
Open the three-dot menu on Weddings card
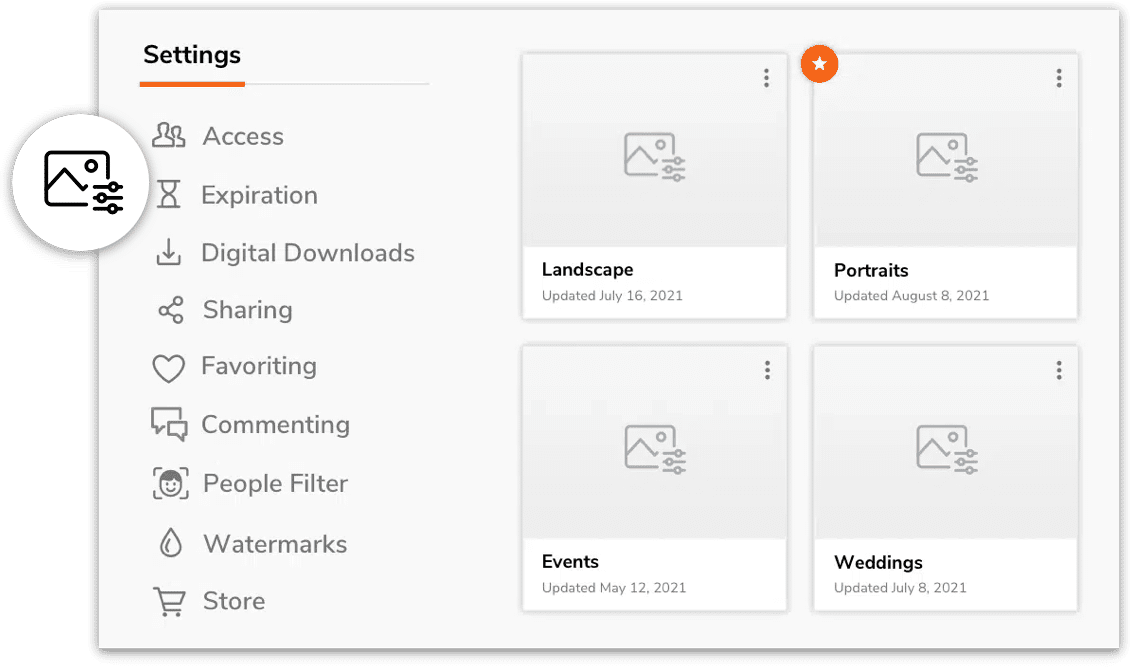[x=1059, y=370]
